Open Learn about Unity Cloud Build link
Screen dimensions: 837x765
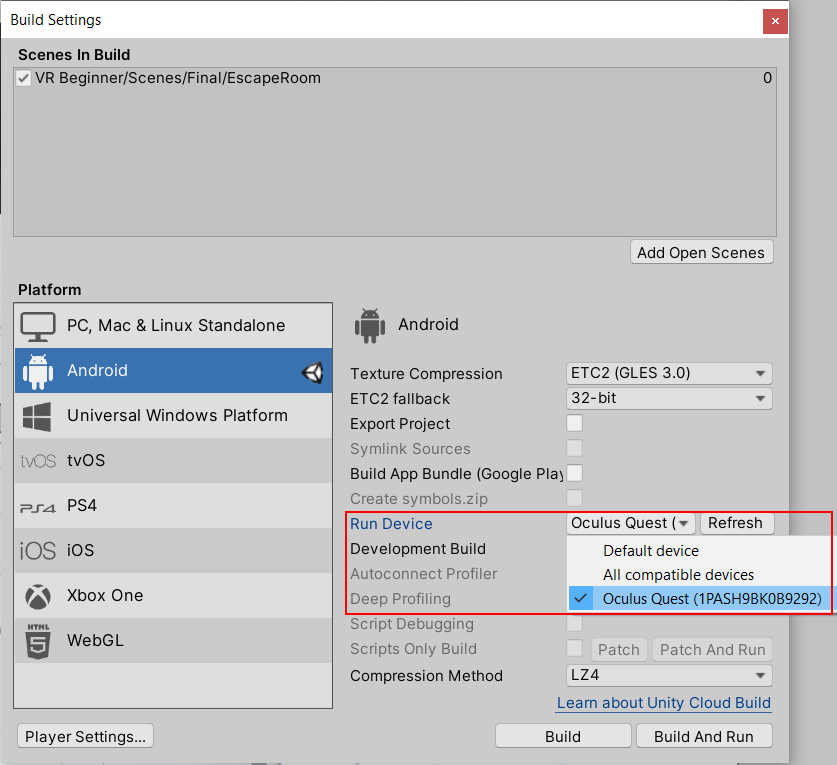coord(664,703)
